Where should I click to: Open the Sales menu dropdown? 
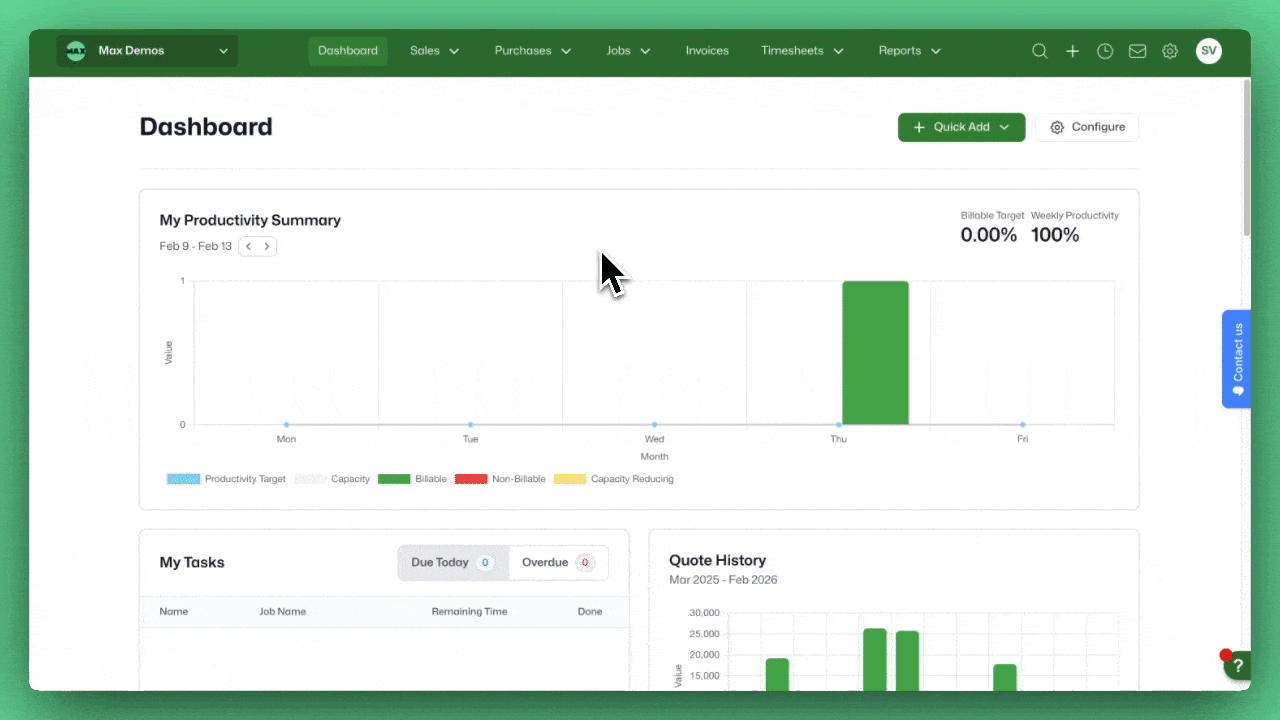coord(434,51)
